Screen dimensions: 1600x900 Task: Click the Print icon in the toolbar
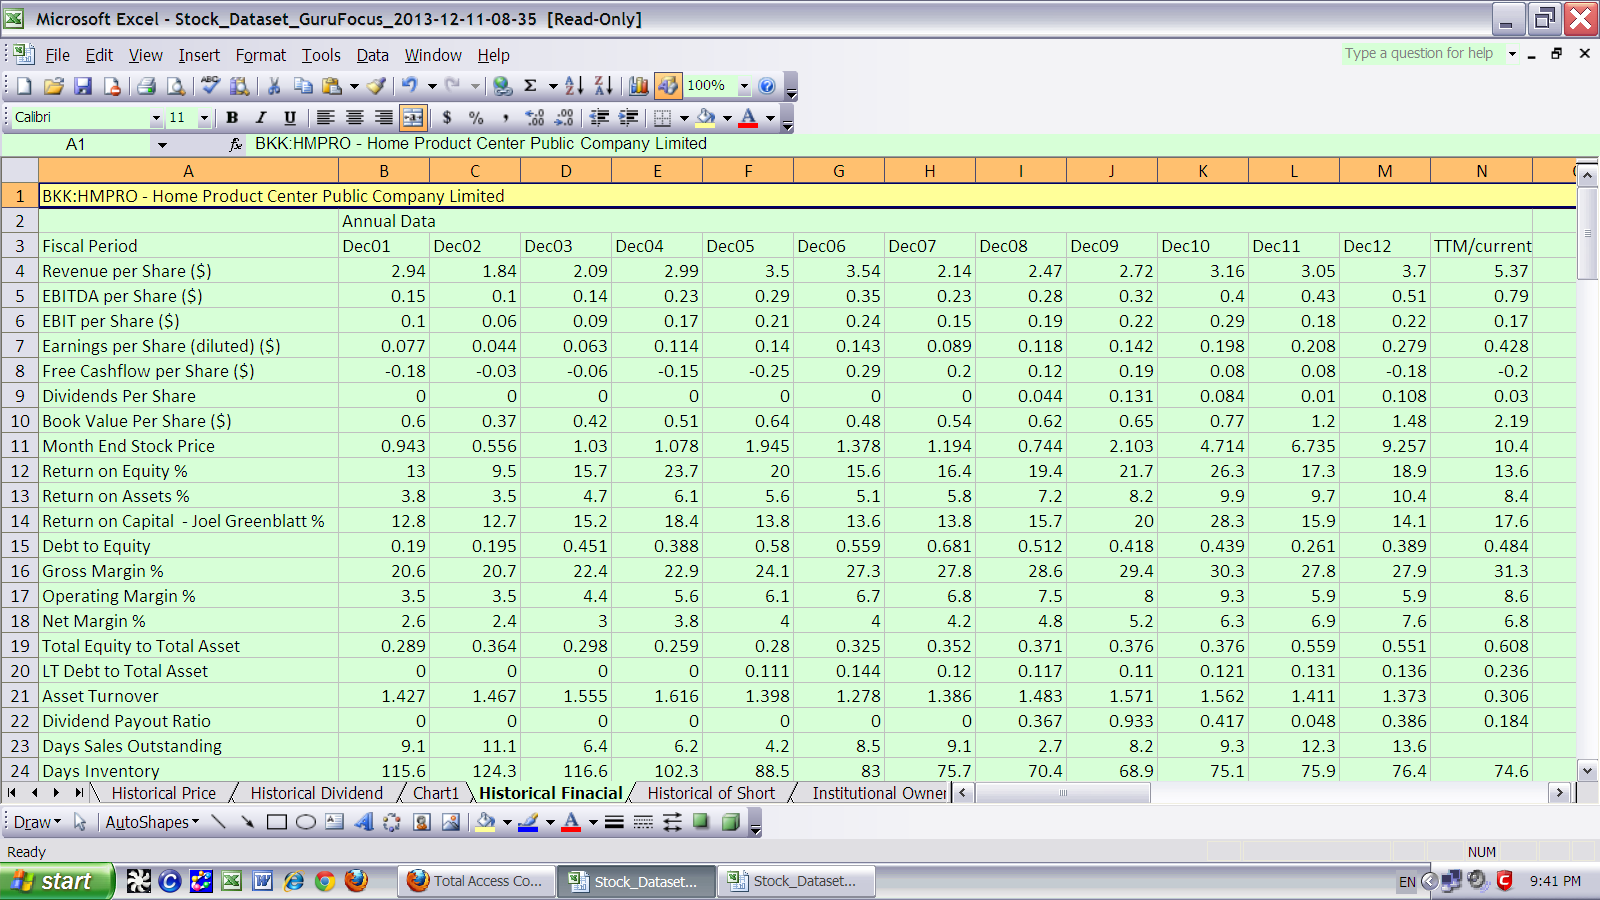[146, 86]
